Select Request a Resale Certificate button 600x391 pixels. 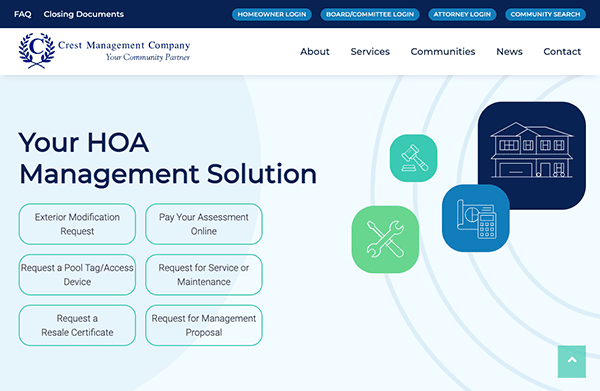point(77,325)
